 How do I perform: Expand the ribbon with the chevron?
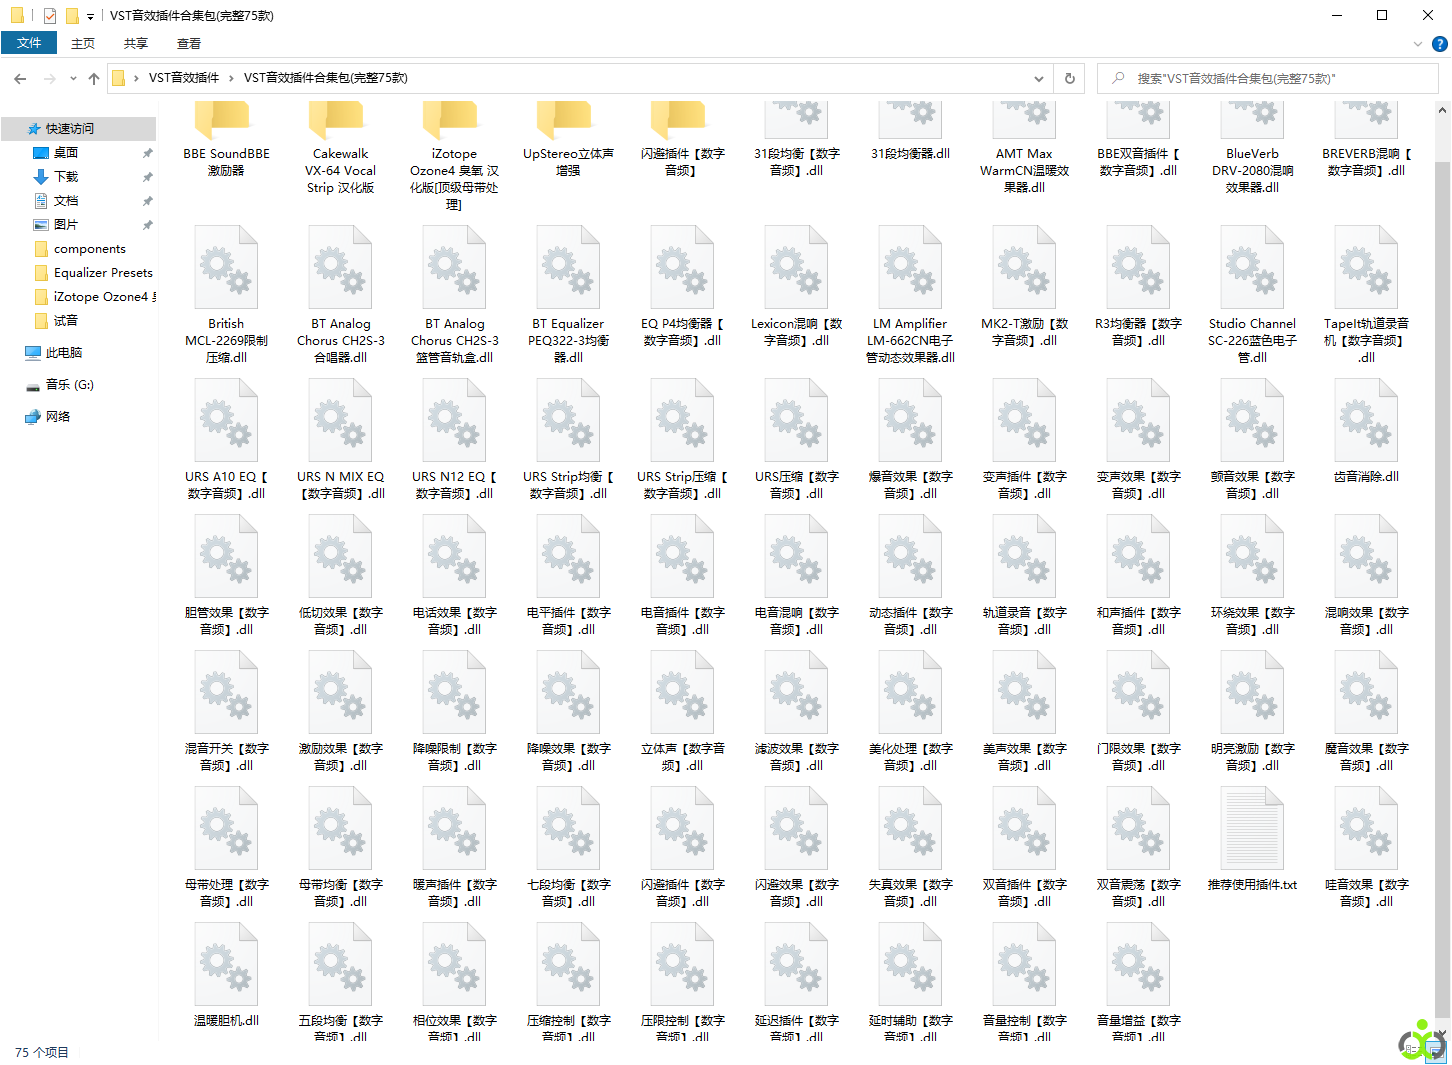pos(1418,44)
